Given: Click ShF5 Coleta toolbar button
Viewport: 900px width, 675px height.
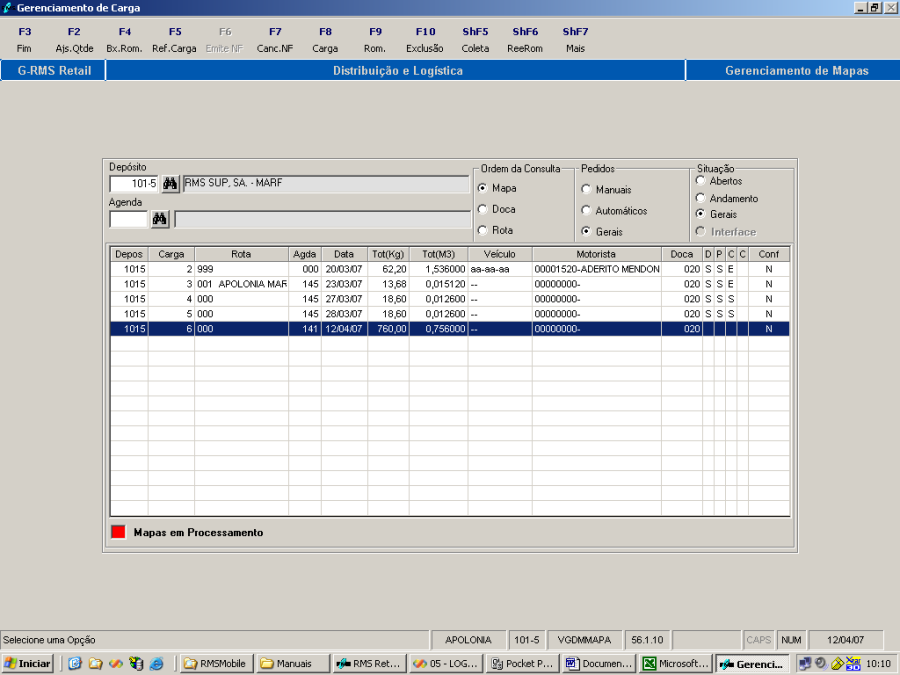Looking at the screenshot, I should (475, 40).
